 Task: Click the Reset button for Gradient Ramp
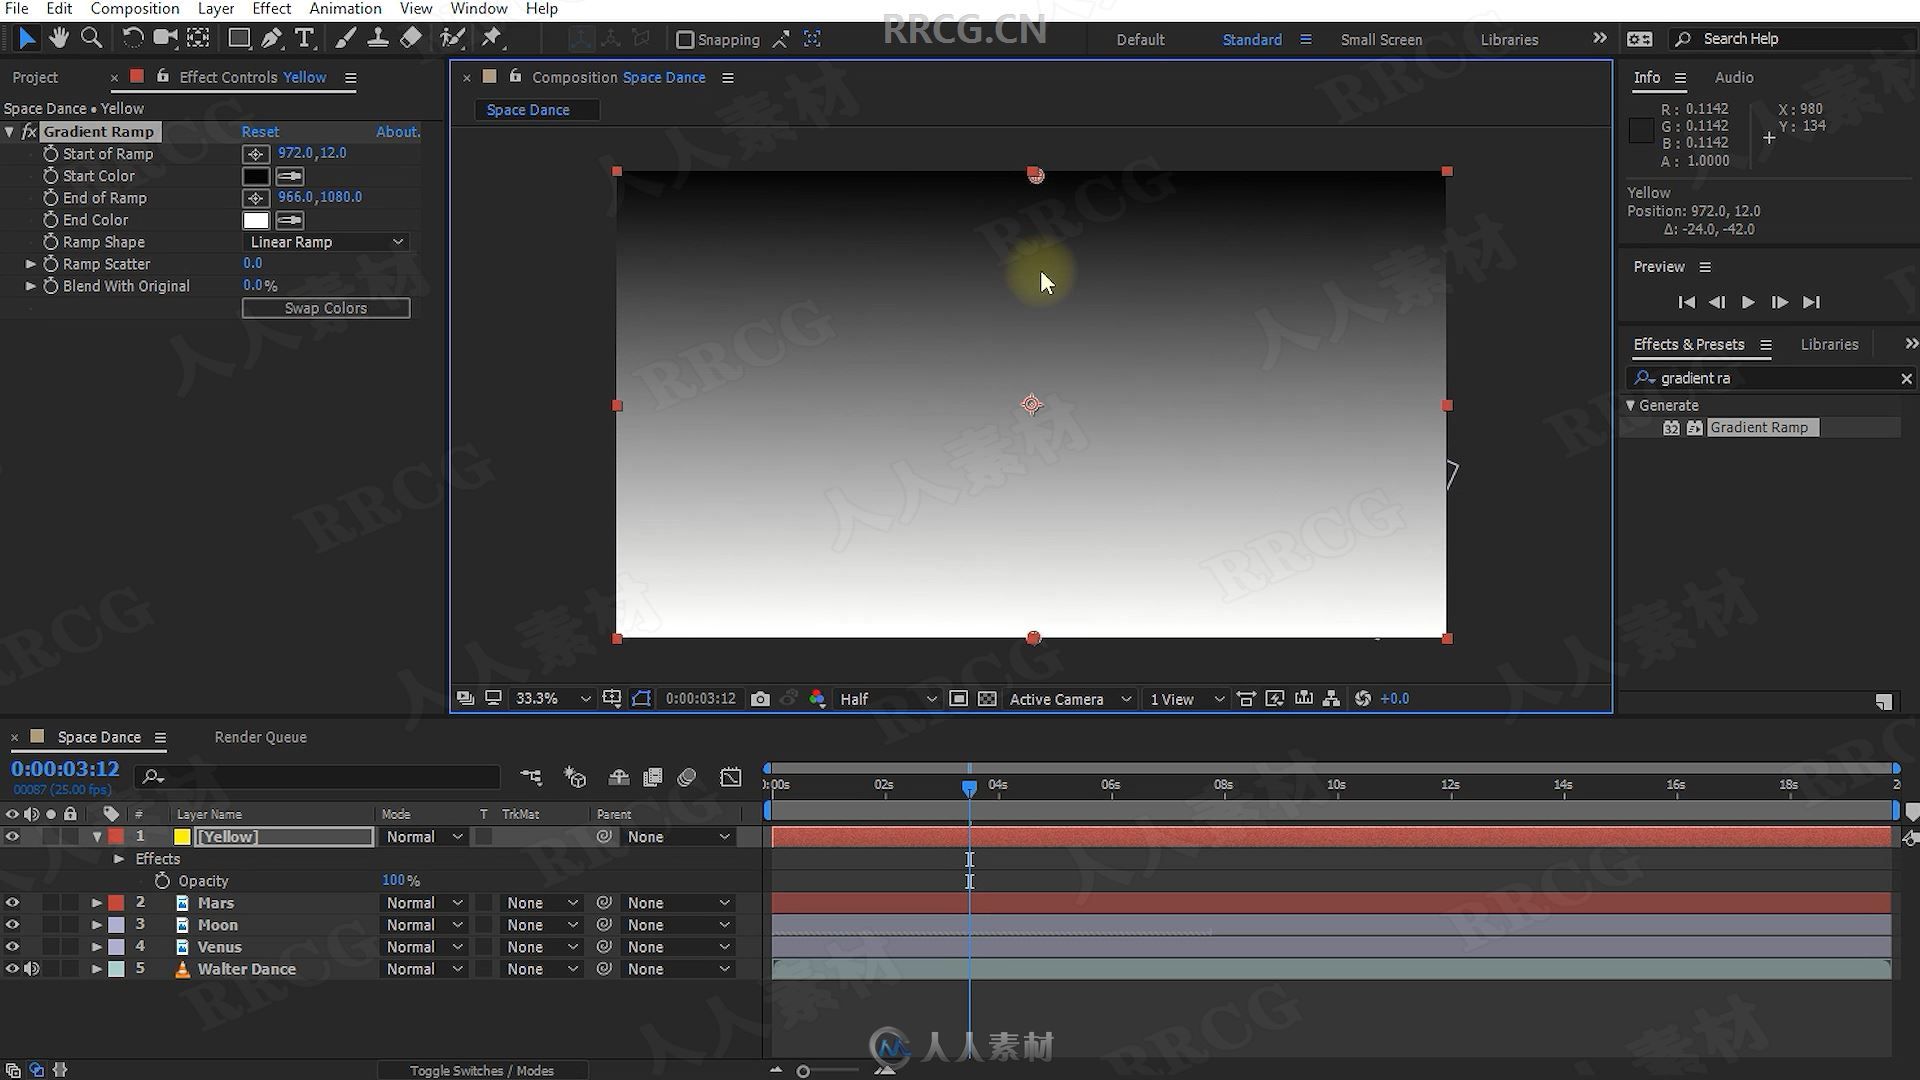(x=258, y=131)
